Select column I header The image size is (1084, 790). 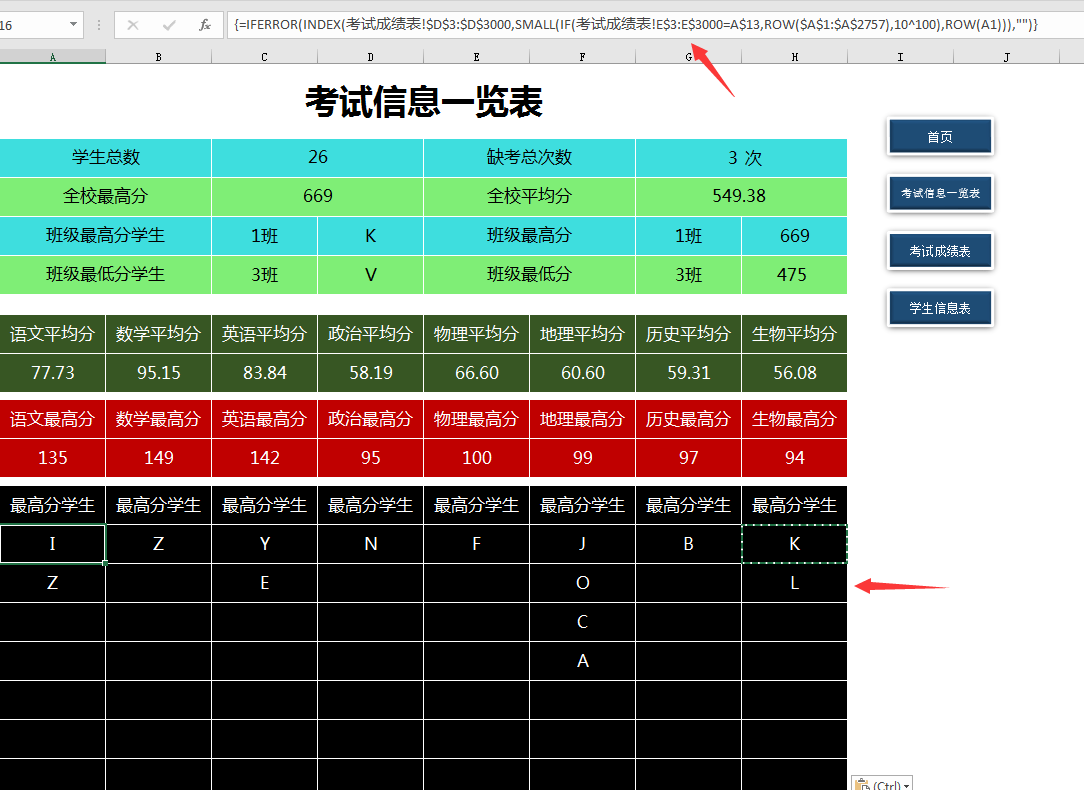(x=900, y=57)
